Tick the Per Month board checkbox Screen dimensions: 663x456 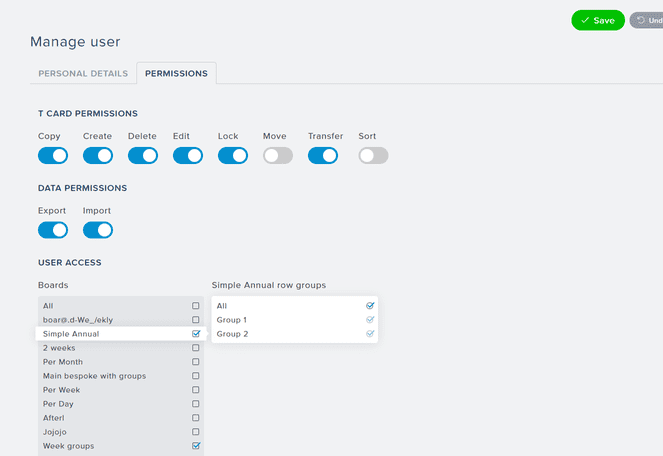[x=195, y=362]
